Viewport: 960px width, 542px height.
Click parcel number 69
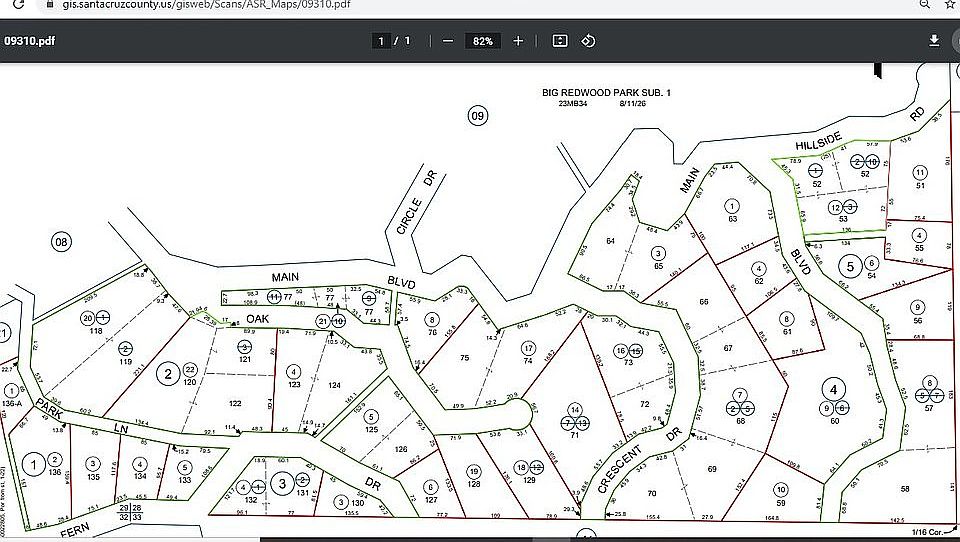click(712, 469)
